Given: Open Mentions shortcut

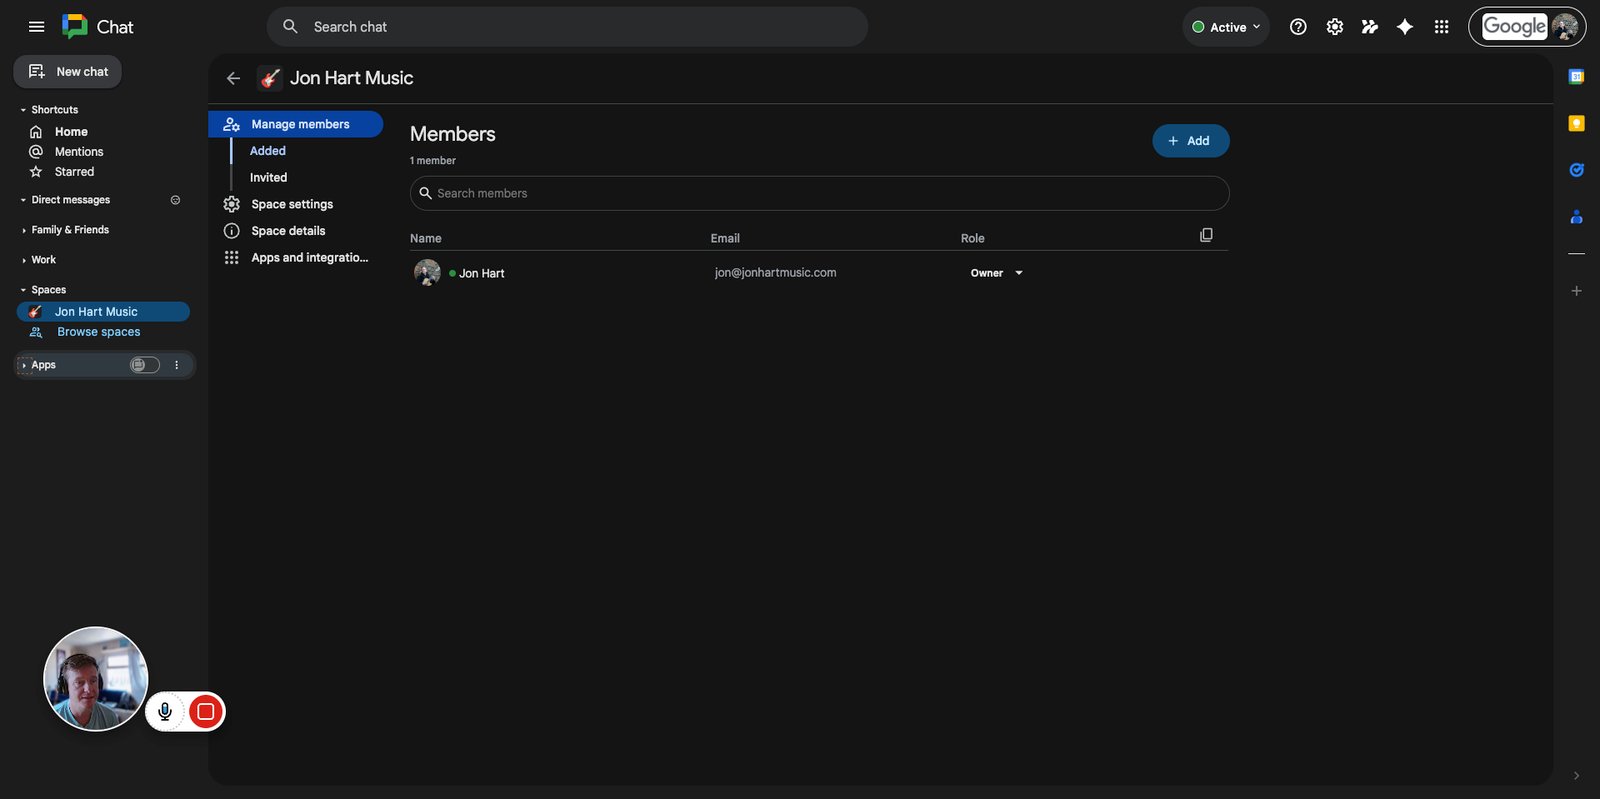Looking at the screenshot, I should 79,152.
